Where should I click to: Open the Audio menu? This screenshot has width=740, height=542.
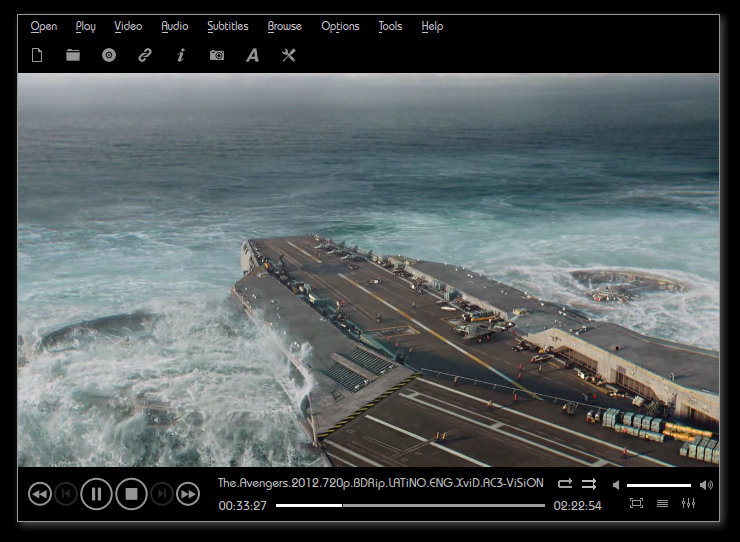(x=175, y=26)
